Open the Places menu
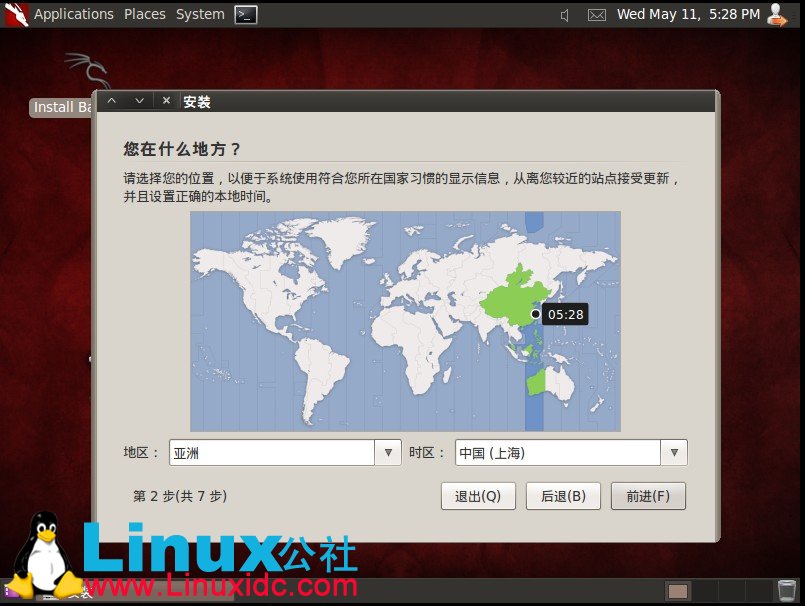This screenshot has height=606, width=805. coord(144,14)
